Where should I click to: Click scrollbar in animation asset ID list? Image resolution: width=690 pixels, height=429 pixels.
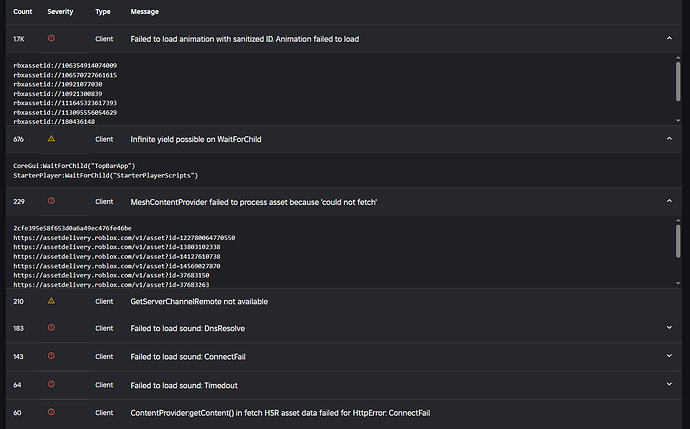678,81
